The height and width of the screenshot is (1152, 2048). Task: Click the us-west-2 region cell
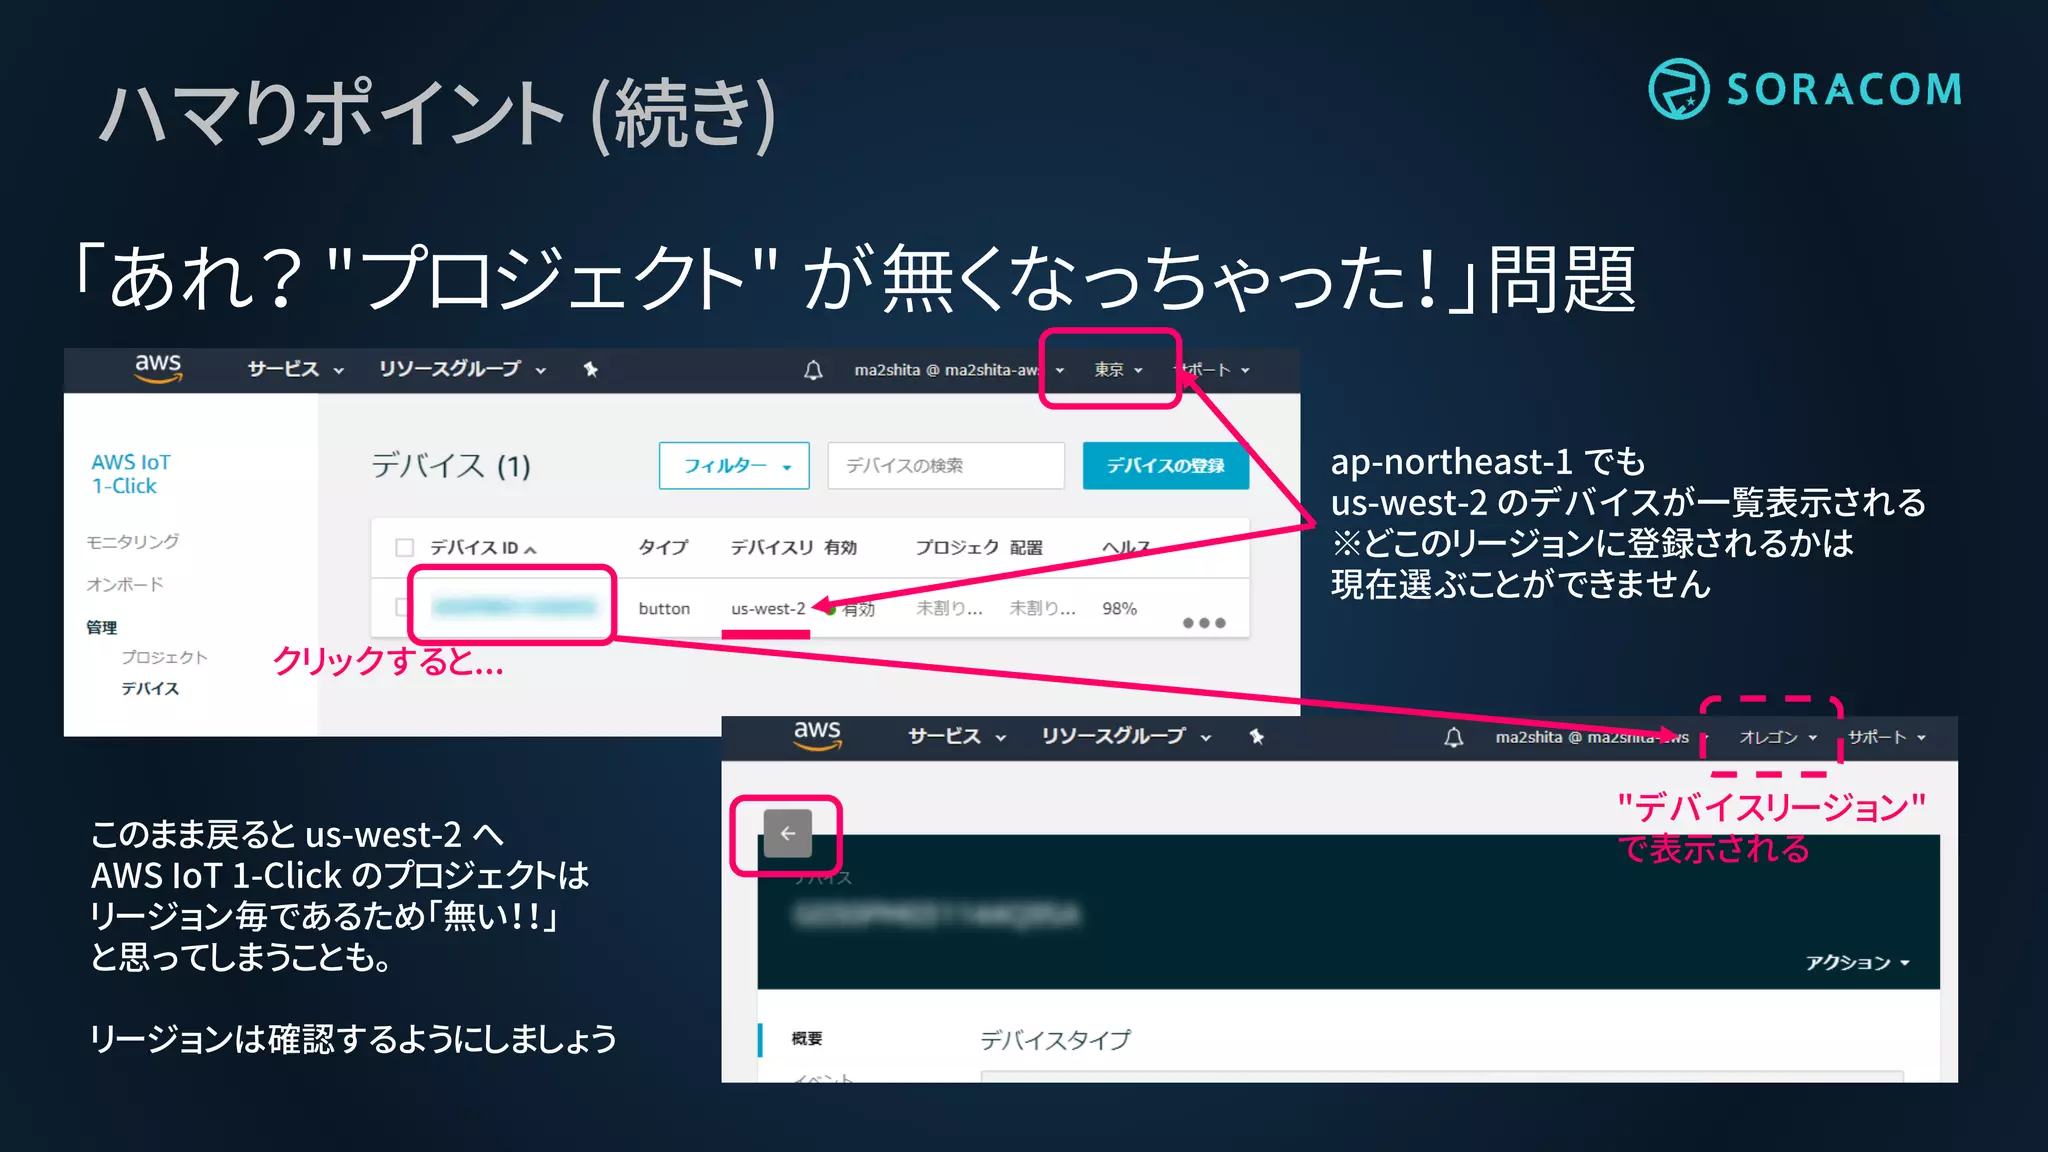point(767,609)
